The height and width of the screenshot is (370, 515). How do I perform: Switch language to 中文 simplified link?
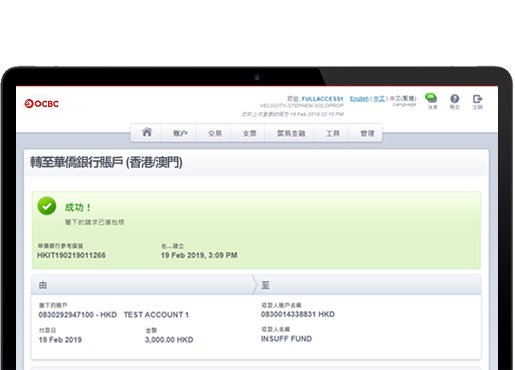(x=379, y=99)
